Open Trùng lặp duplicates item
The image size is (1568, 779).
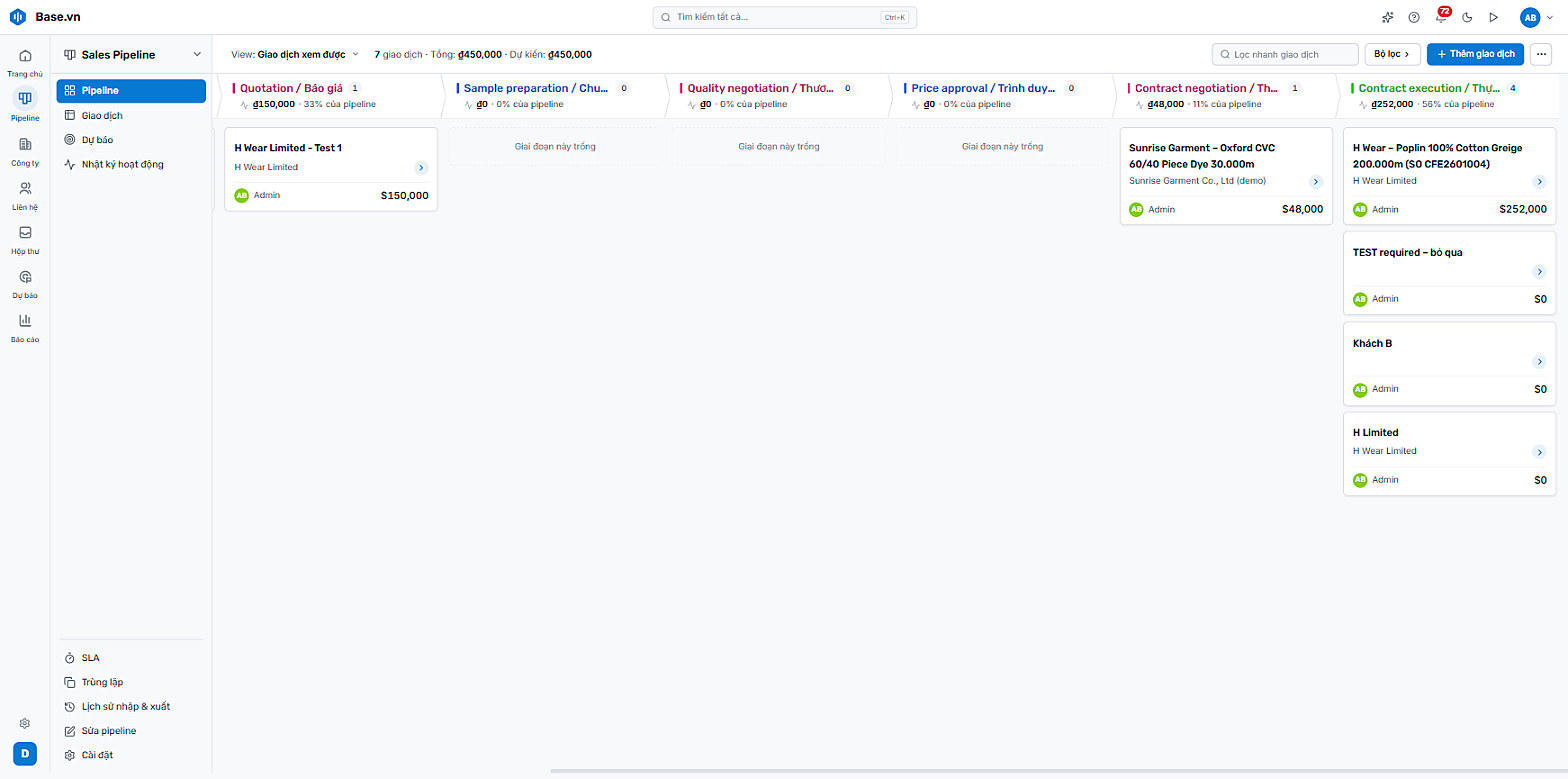pyautogui.click(x=131, y=682)
